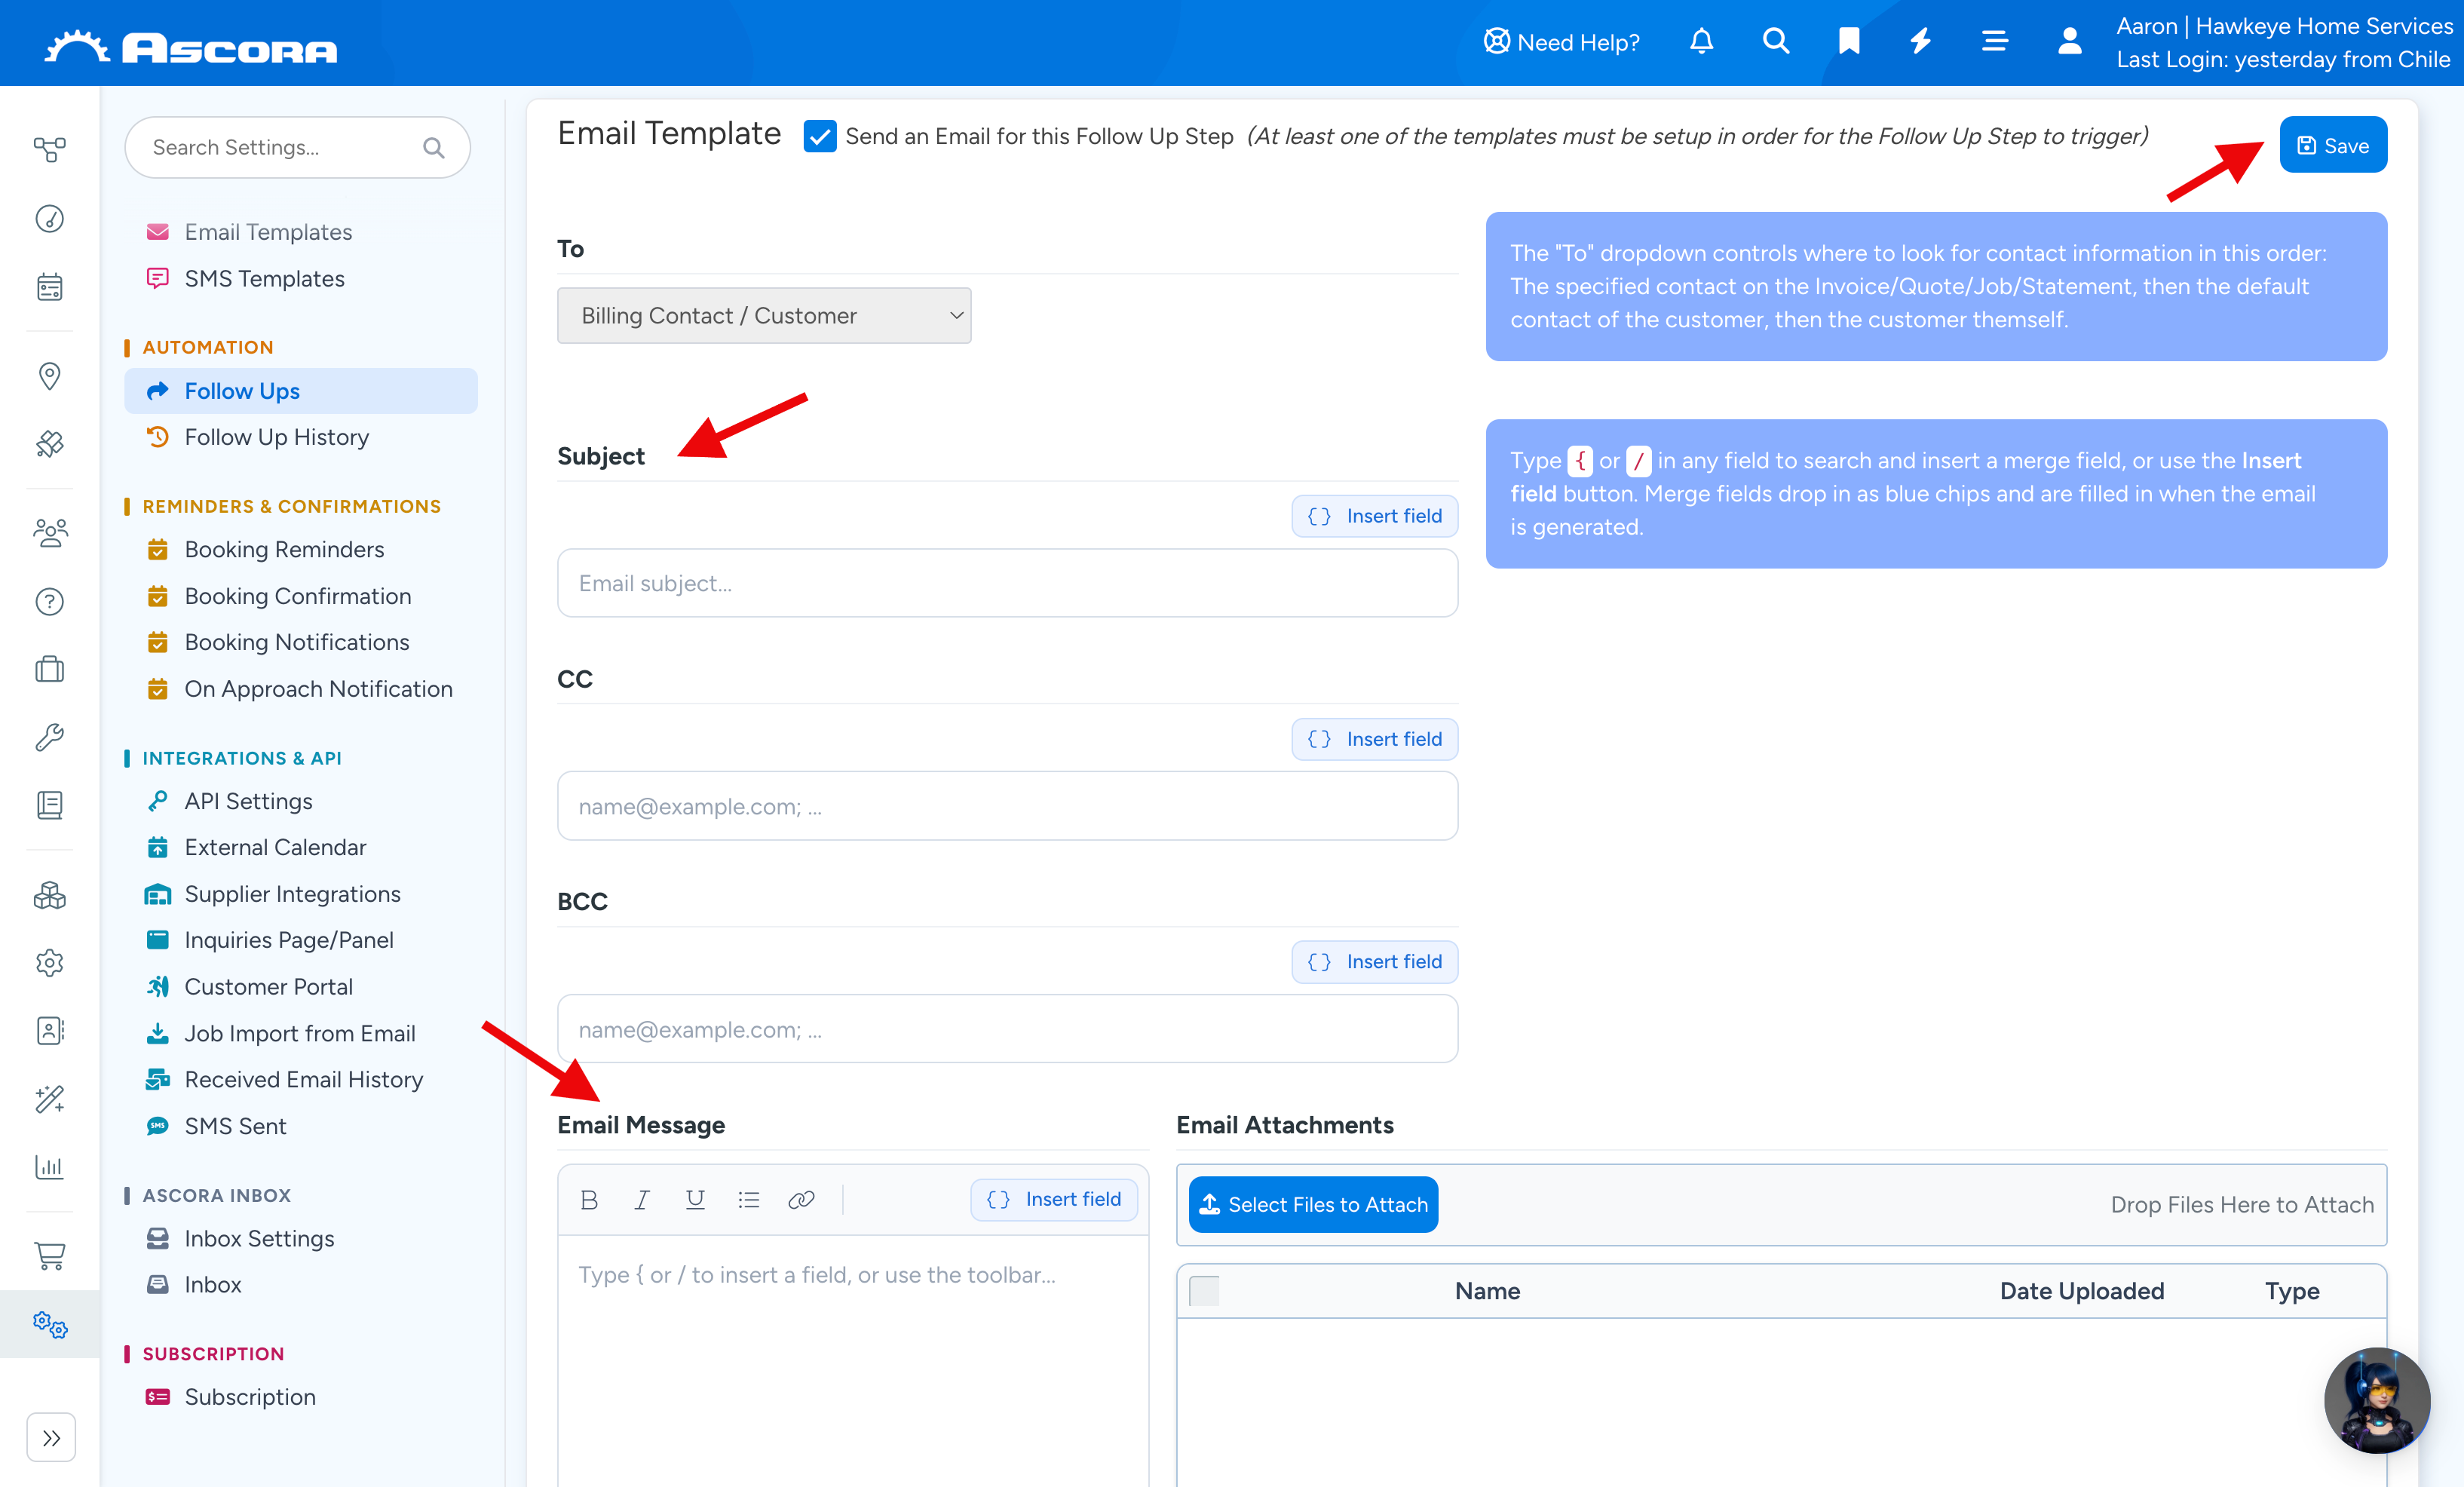Open the lightning bolt quick actions icon
This screenshot has width=2464, height=1487.
pos(1920,41)
